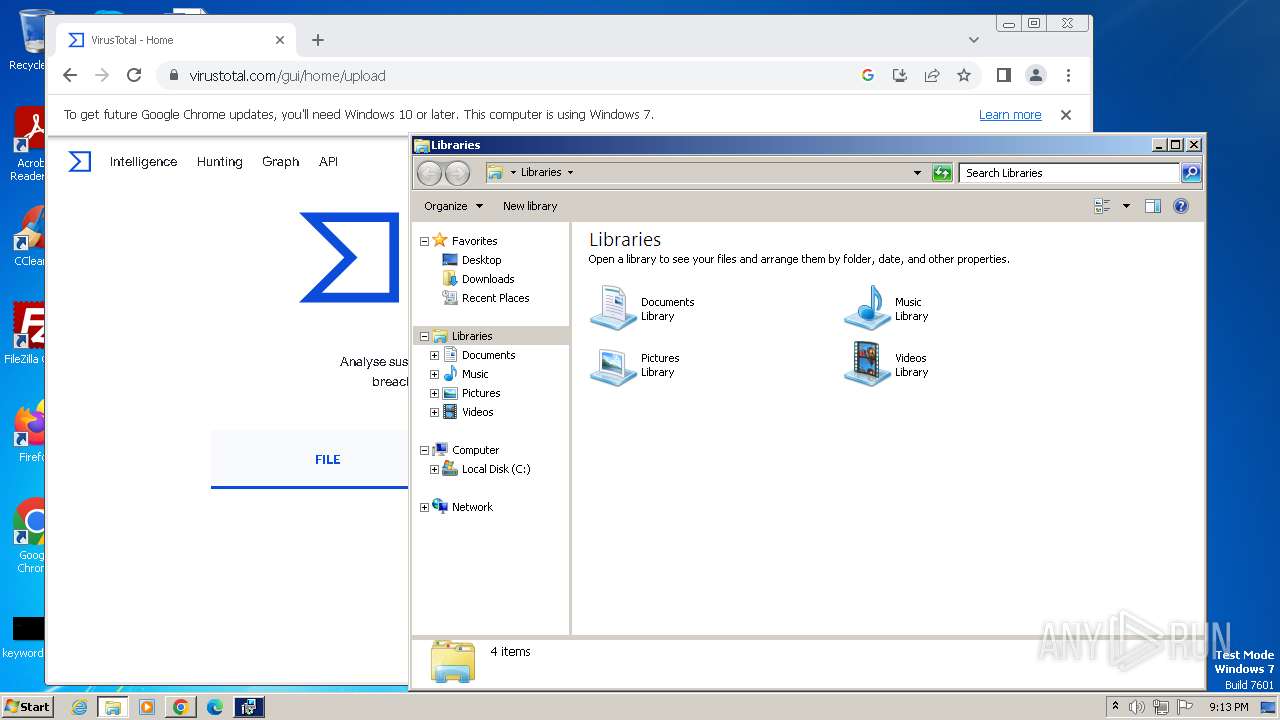Follow the Learn more link in Chrome
Image resolution: width=1280 pixels, height=720 pixels.
pyautogui.click(x=1010, y=115)
